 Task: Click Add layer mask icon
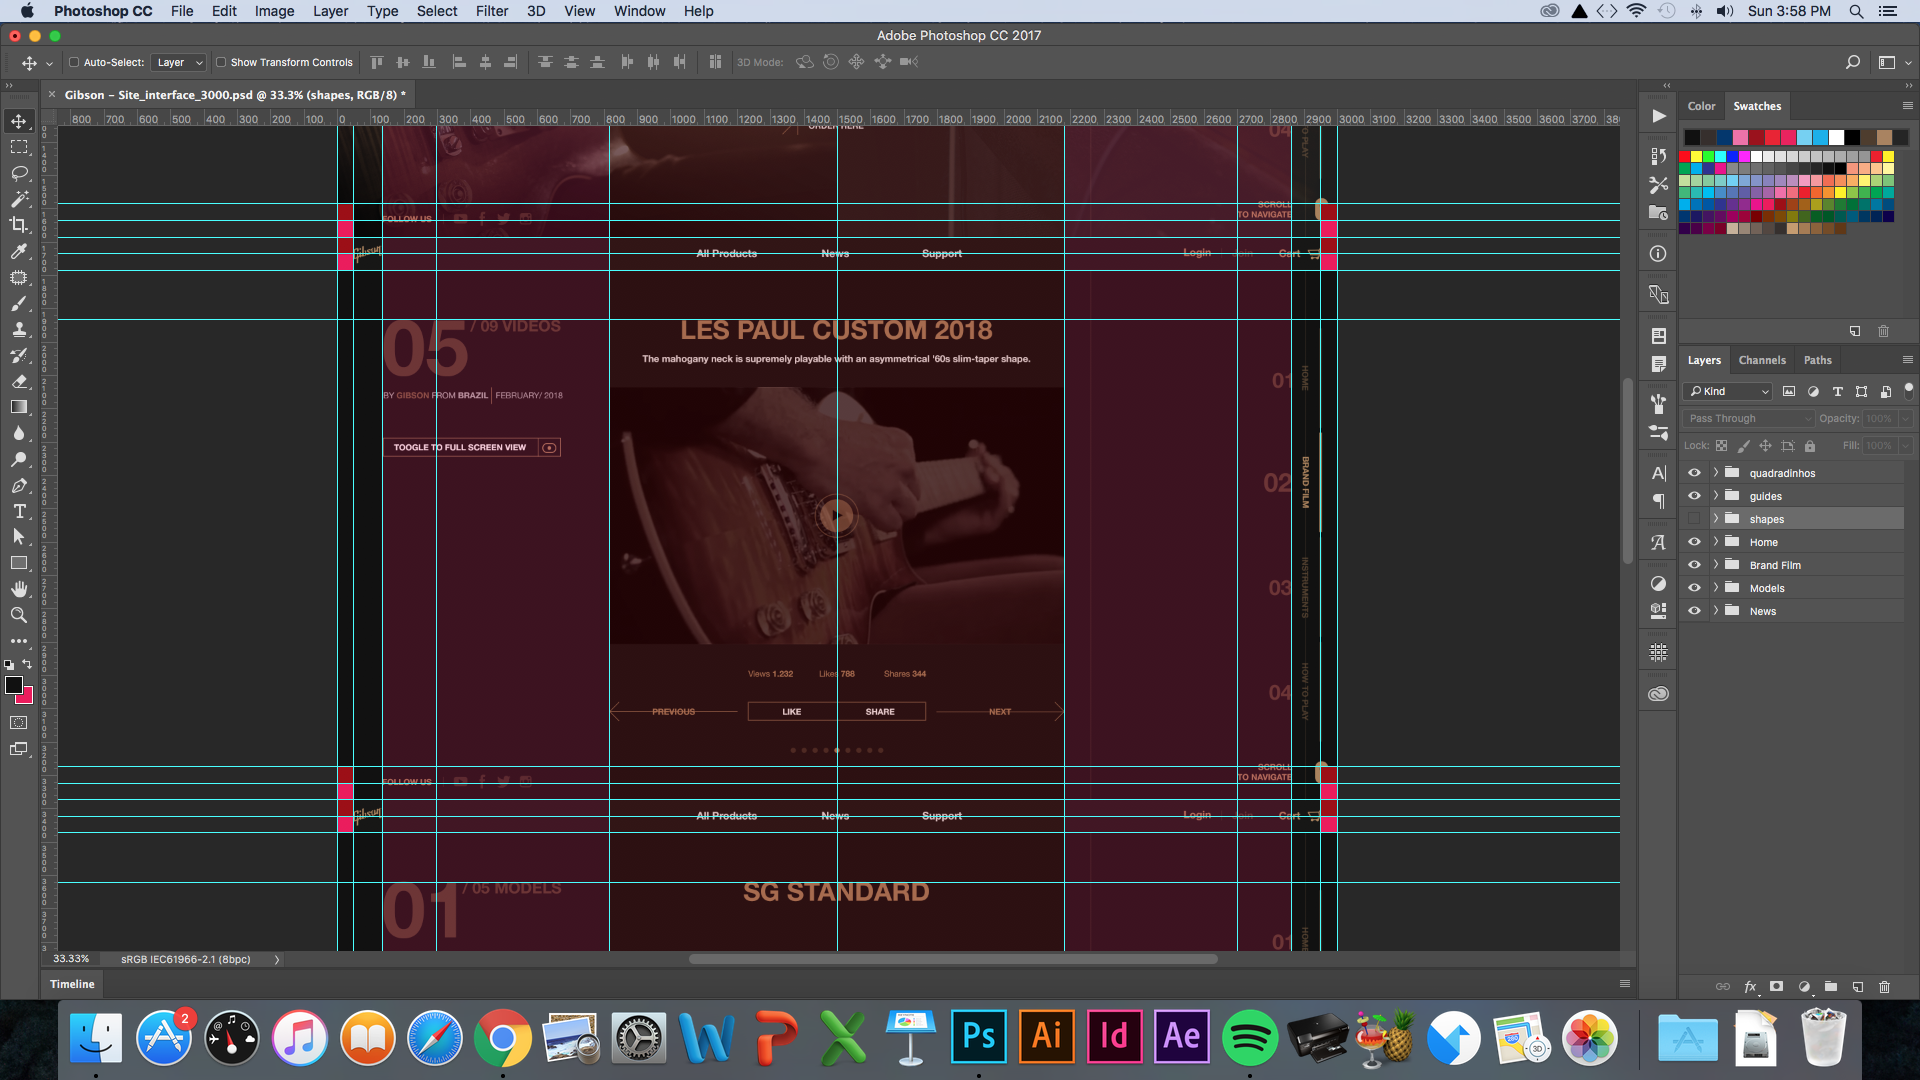point(1777,987)
